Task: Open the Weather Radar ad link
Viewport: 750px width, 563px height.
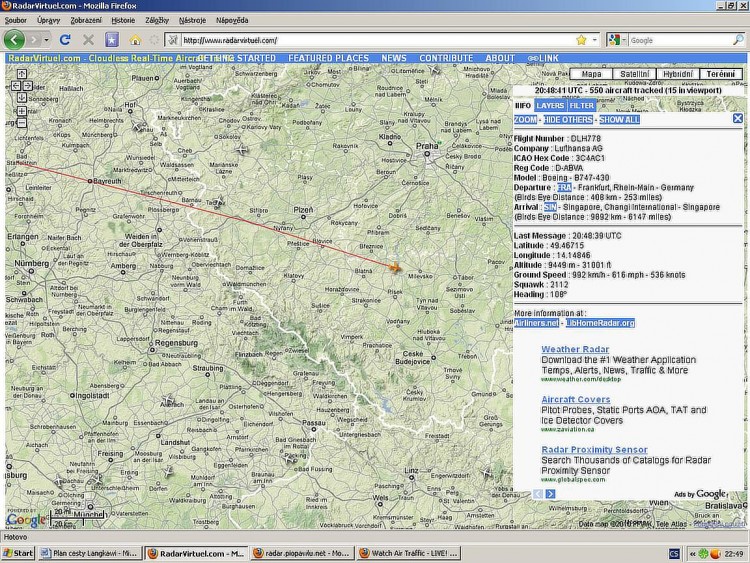Action: (x=575, y=349)
